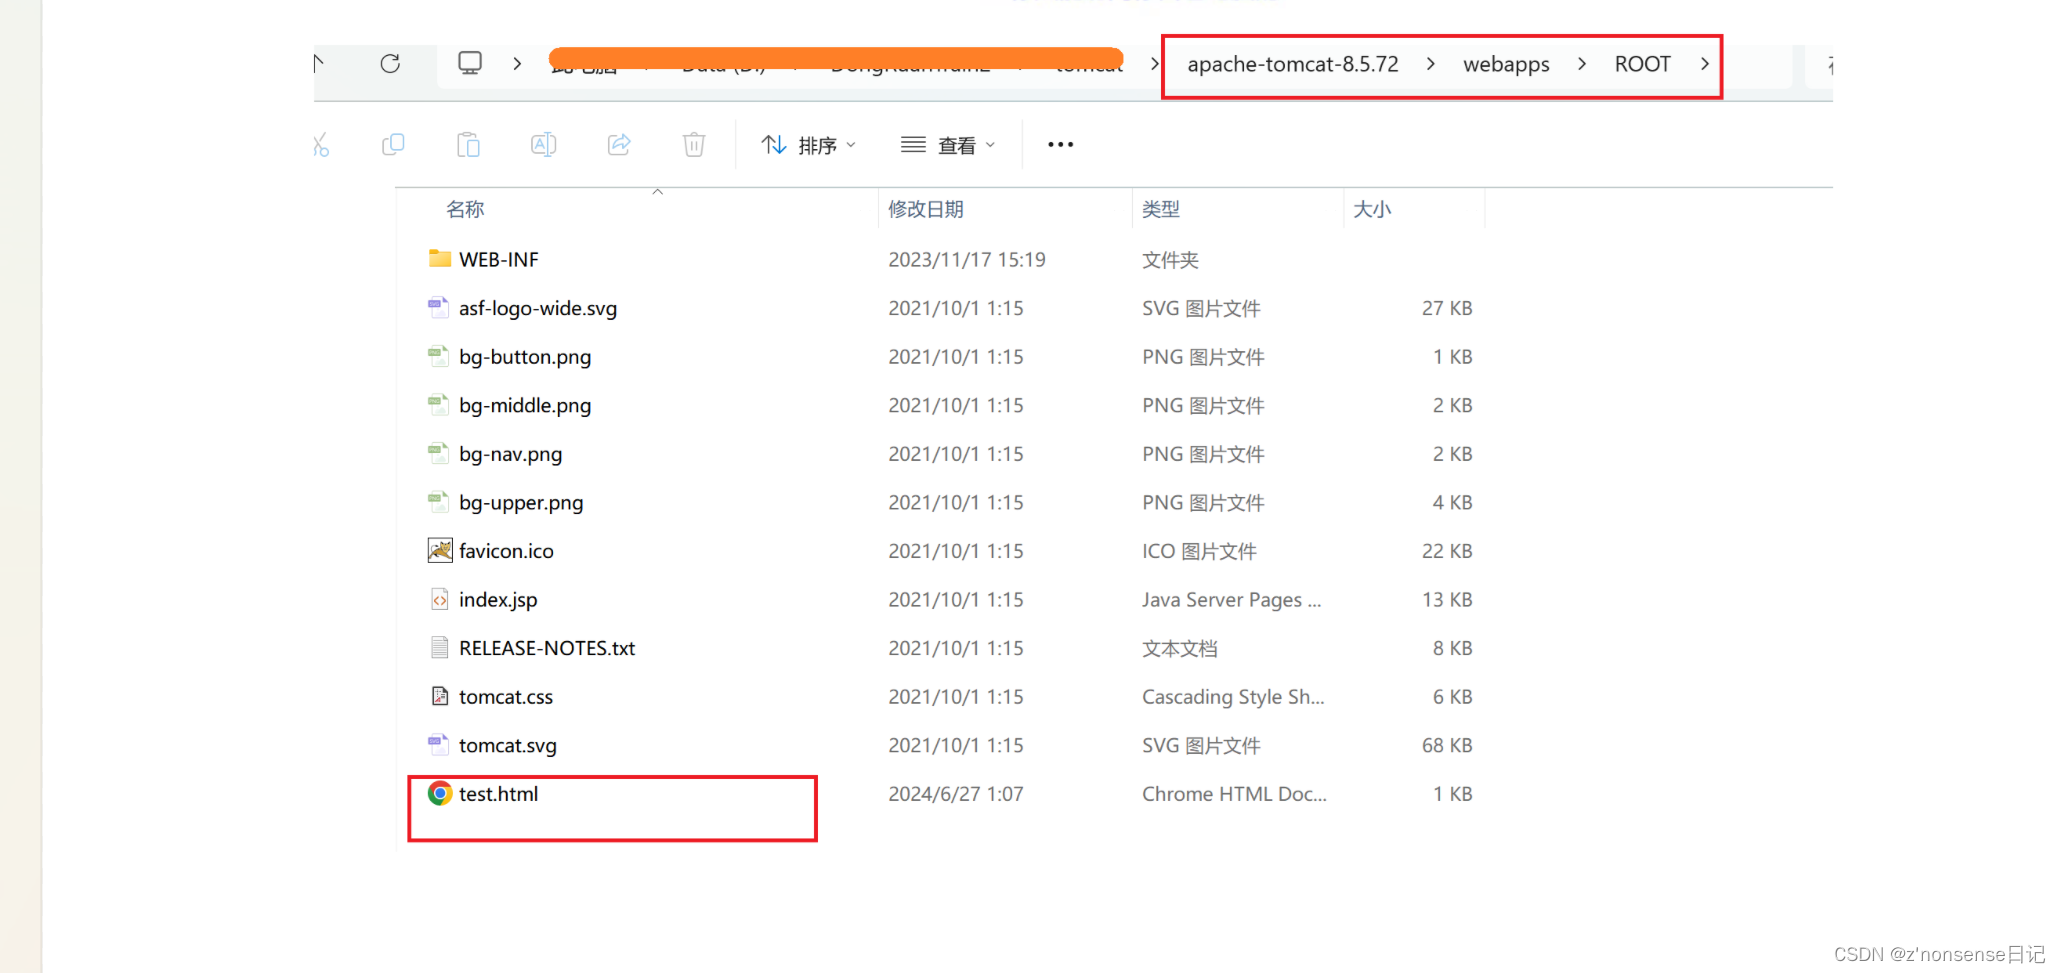Select the favicon.ico file name
The image size is (2061, 973).
coord(506,550)
